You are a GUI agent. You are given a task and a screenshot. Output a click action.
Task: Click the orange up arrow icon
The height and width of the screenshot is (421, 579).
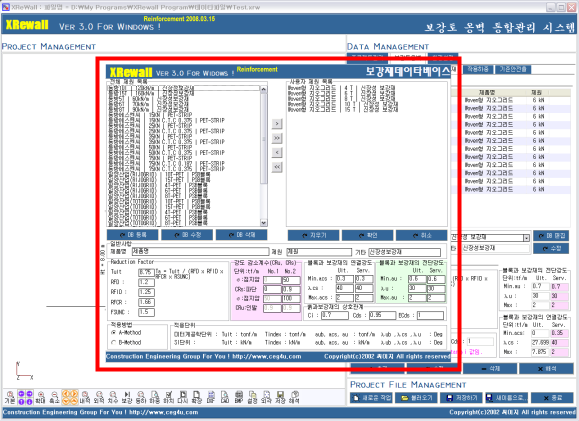[x=74, y=401]
